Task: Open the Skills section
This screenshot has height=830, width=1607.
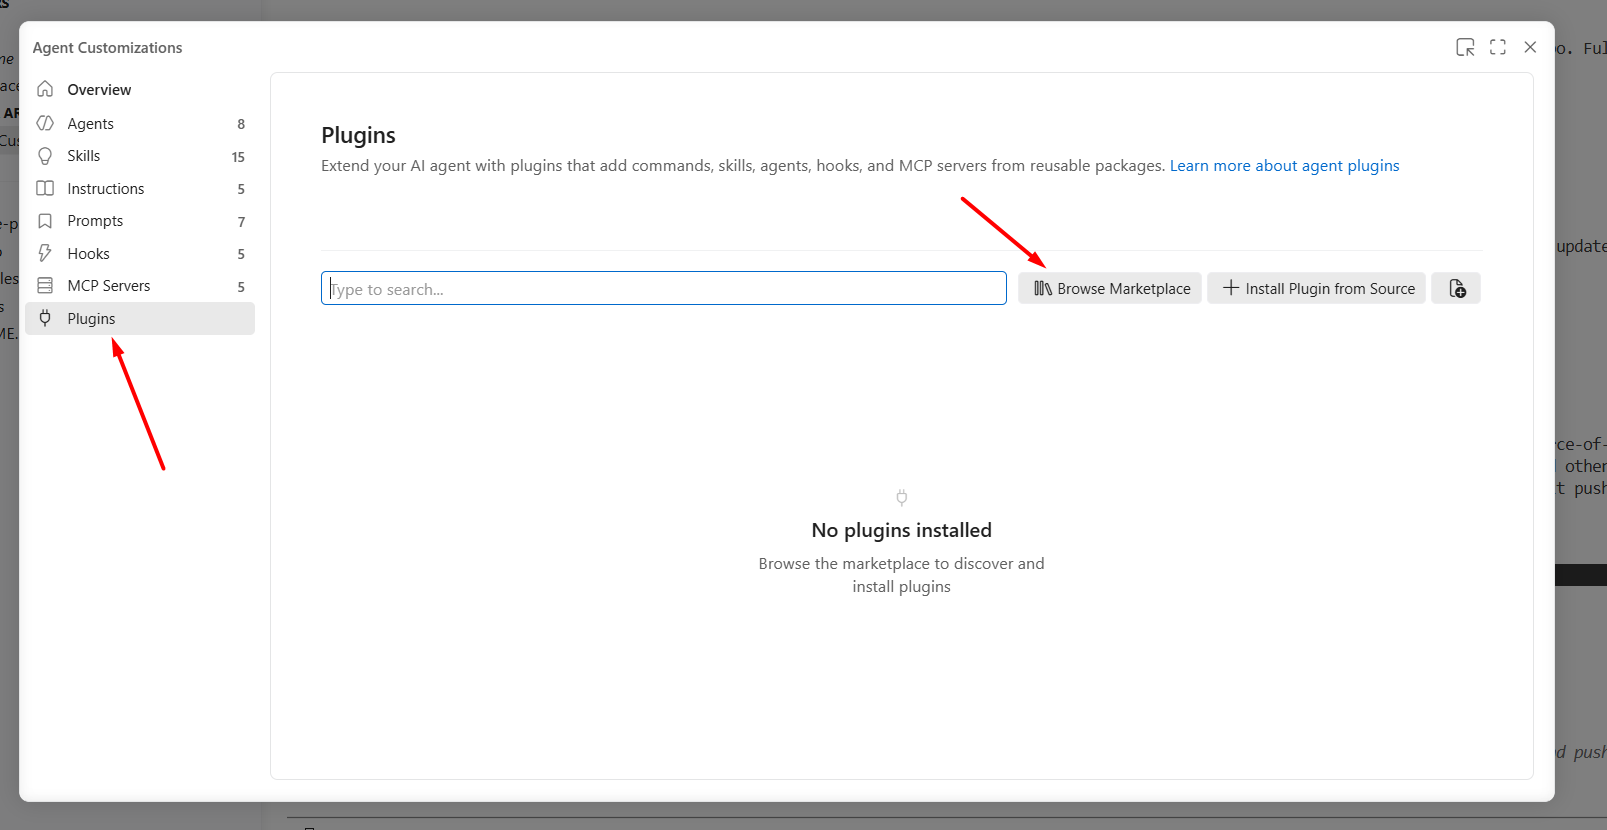Action: click(x=140, y=156)
